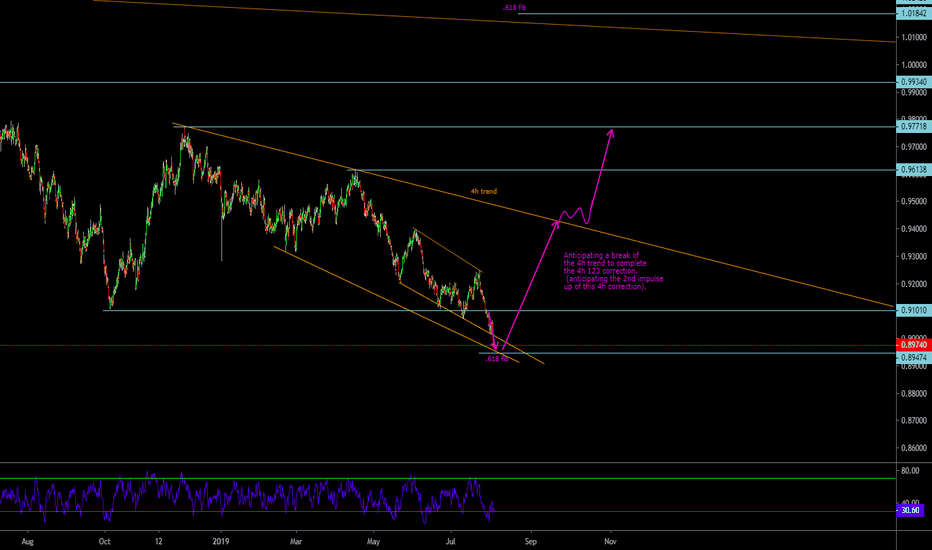The height and width of the screenshot is (550, 932).
Task: Click the 2019 label on time axis
Action: (x=221, y=542)
